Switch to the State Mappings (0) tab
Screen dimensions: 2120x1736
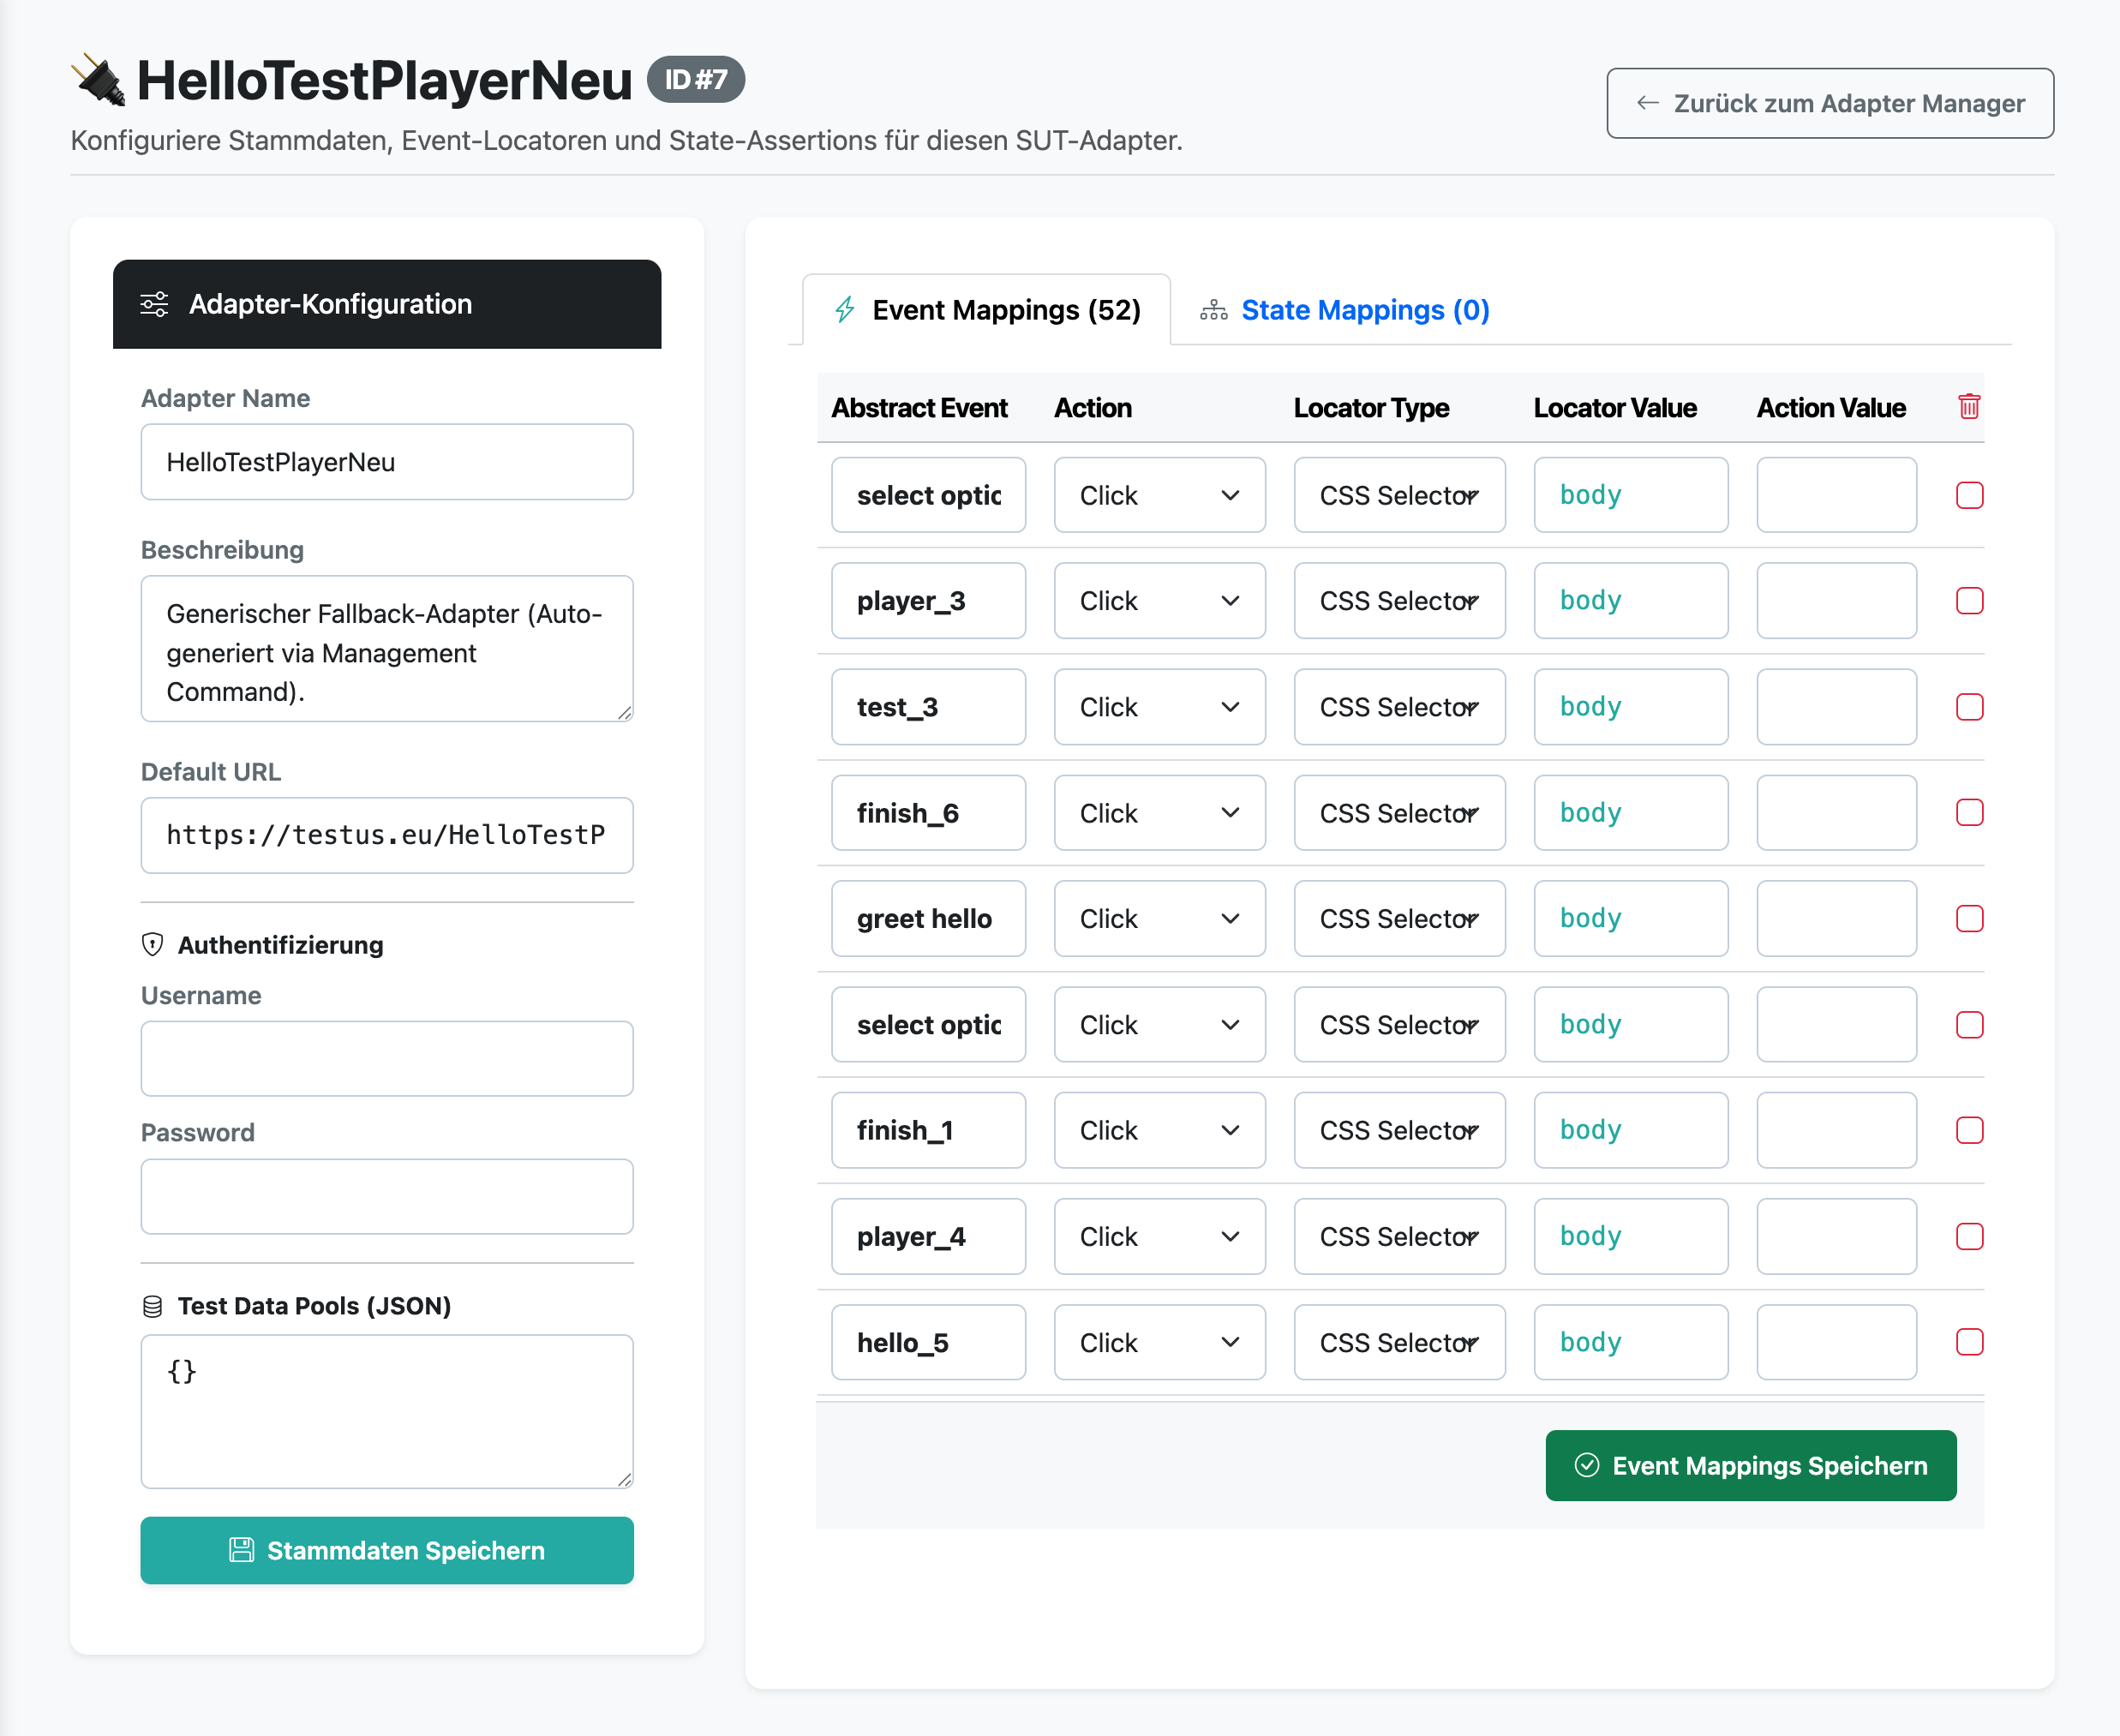point(1345,310)
